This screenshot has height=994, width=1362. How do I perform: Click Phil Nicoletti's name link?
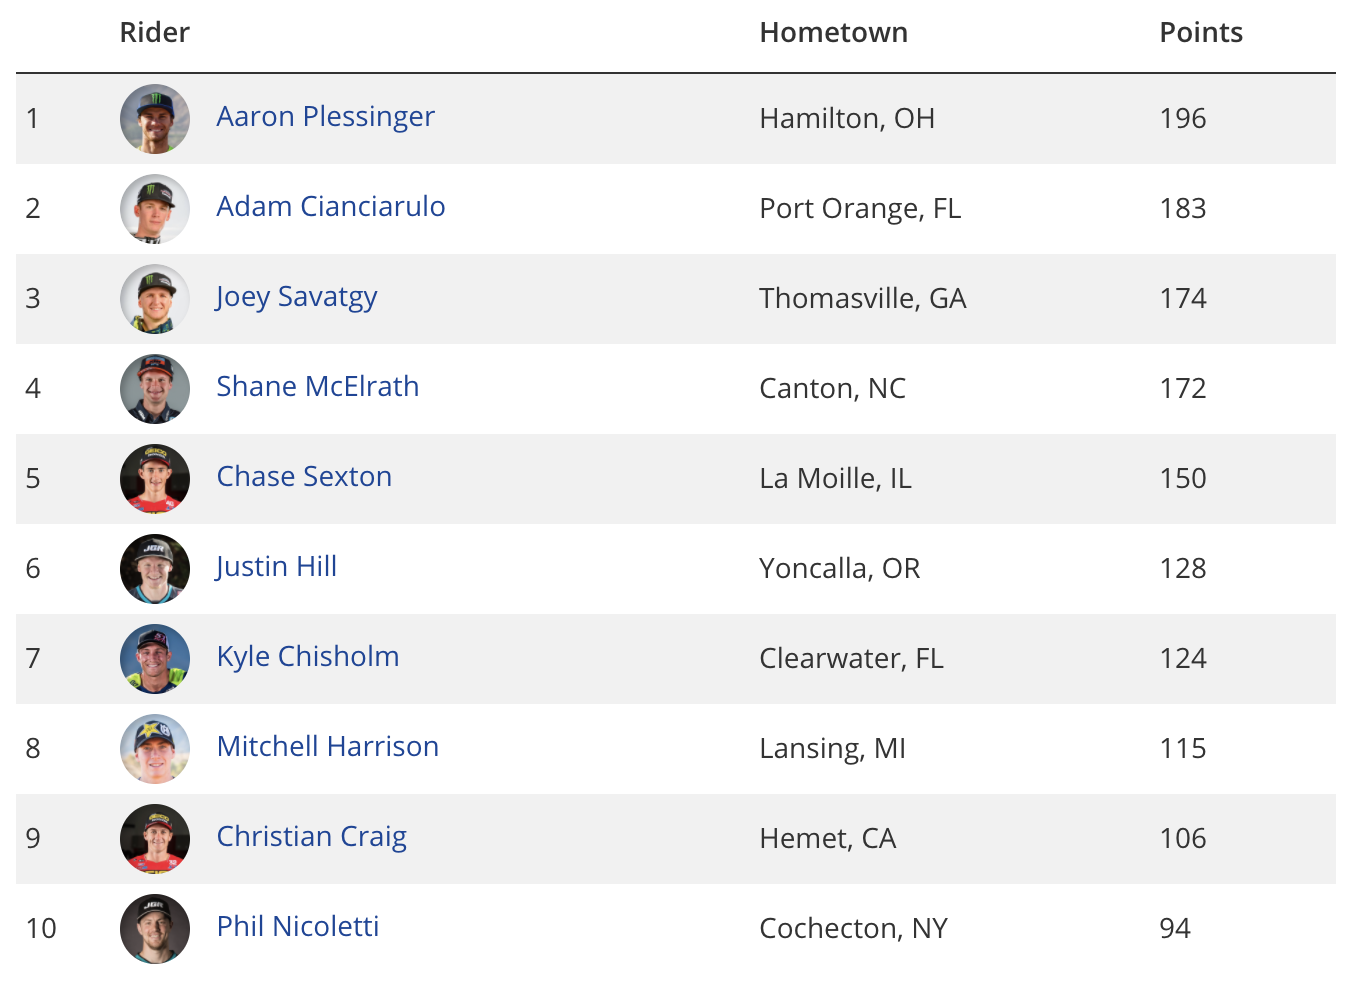point(298,926)
